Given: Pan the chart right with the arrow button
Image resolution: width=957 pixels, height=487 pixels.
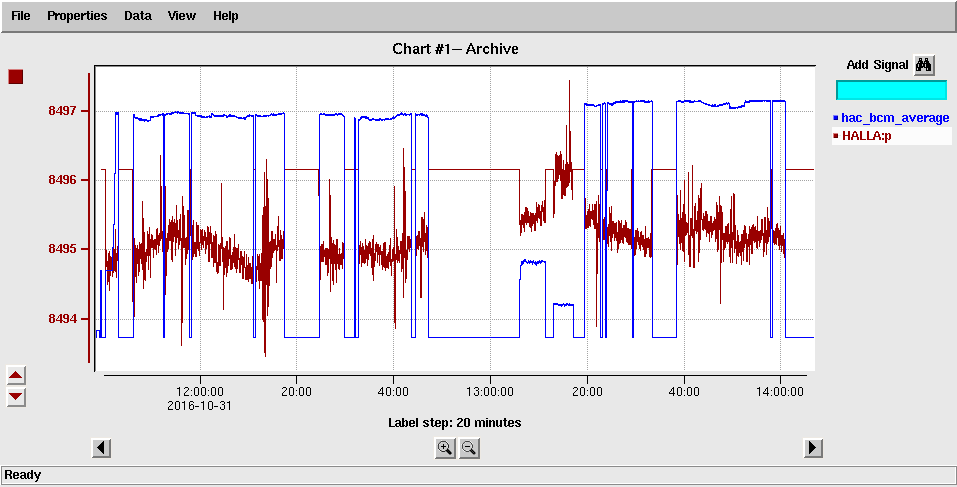Looking at the screenshot, I should click(x=812, y=448).
